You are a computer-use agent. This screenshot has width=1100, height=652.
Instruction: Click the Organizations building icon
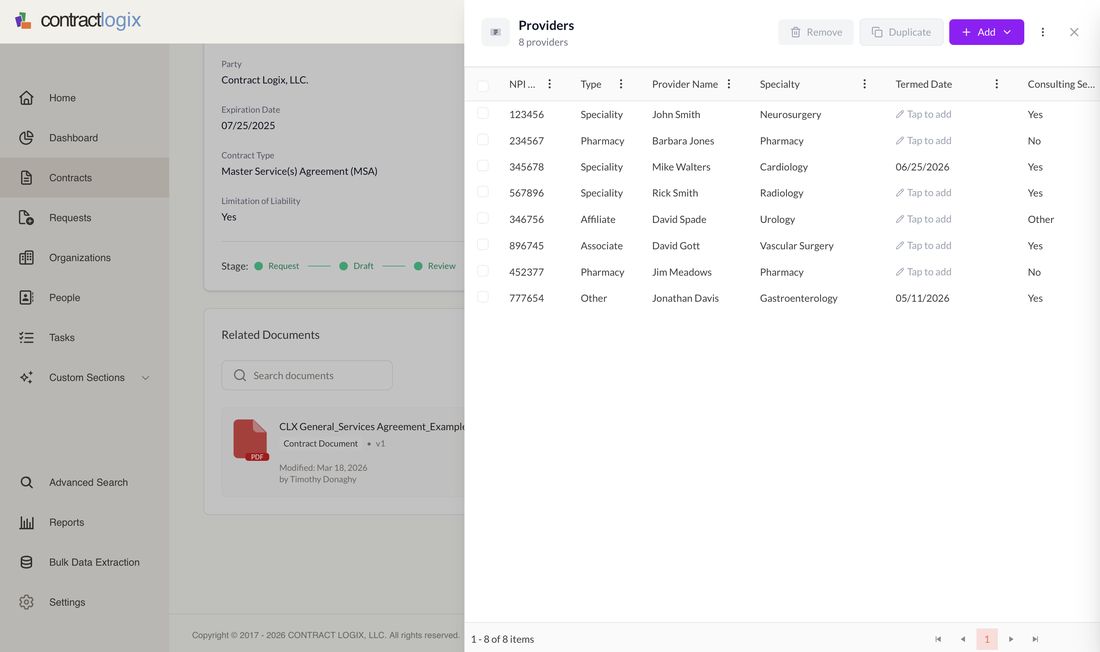[27, 258]
